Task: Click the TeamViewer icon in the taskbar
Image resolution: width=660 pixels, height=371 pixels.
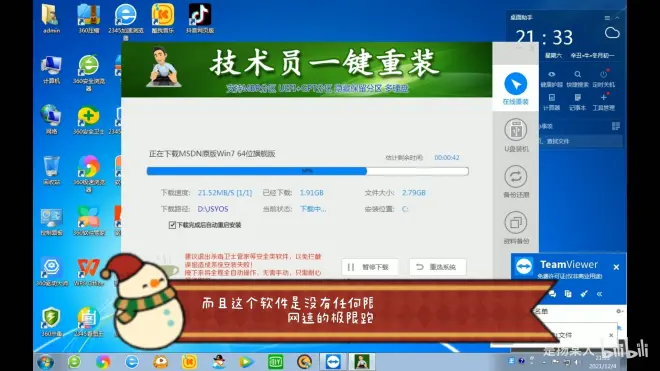Action: click(333, 362)
